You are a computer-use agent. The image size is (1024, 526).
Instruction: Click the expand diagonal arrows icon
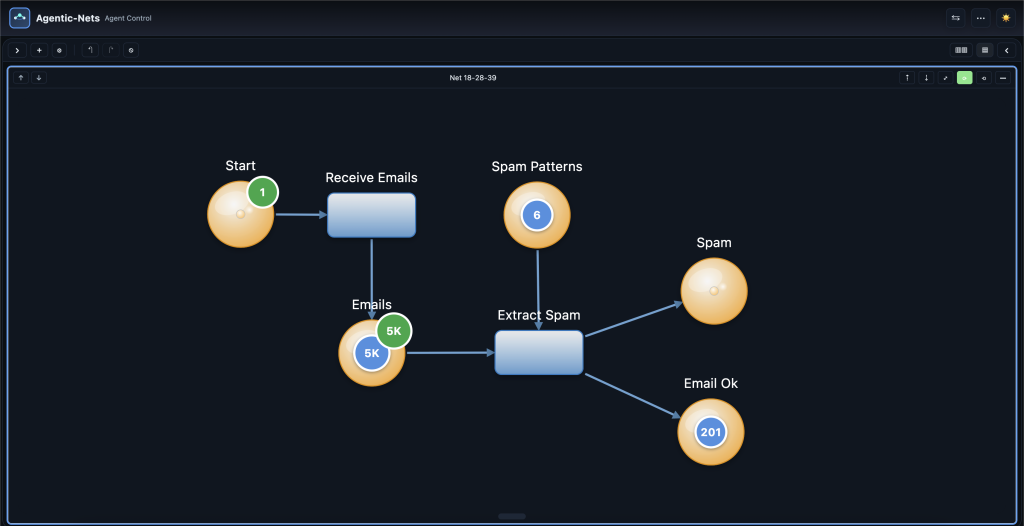click(945, 77)
